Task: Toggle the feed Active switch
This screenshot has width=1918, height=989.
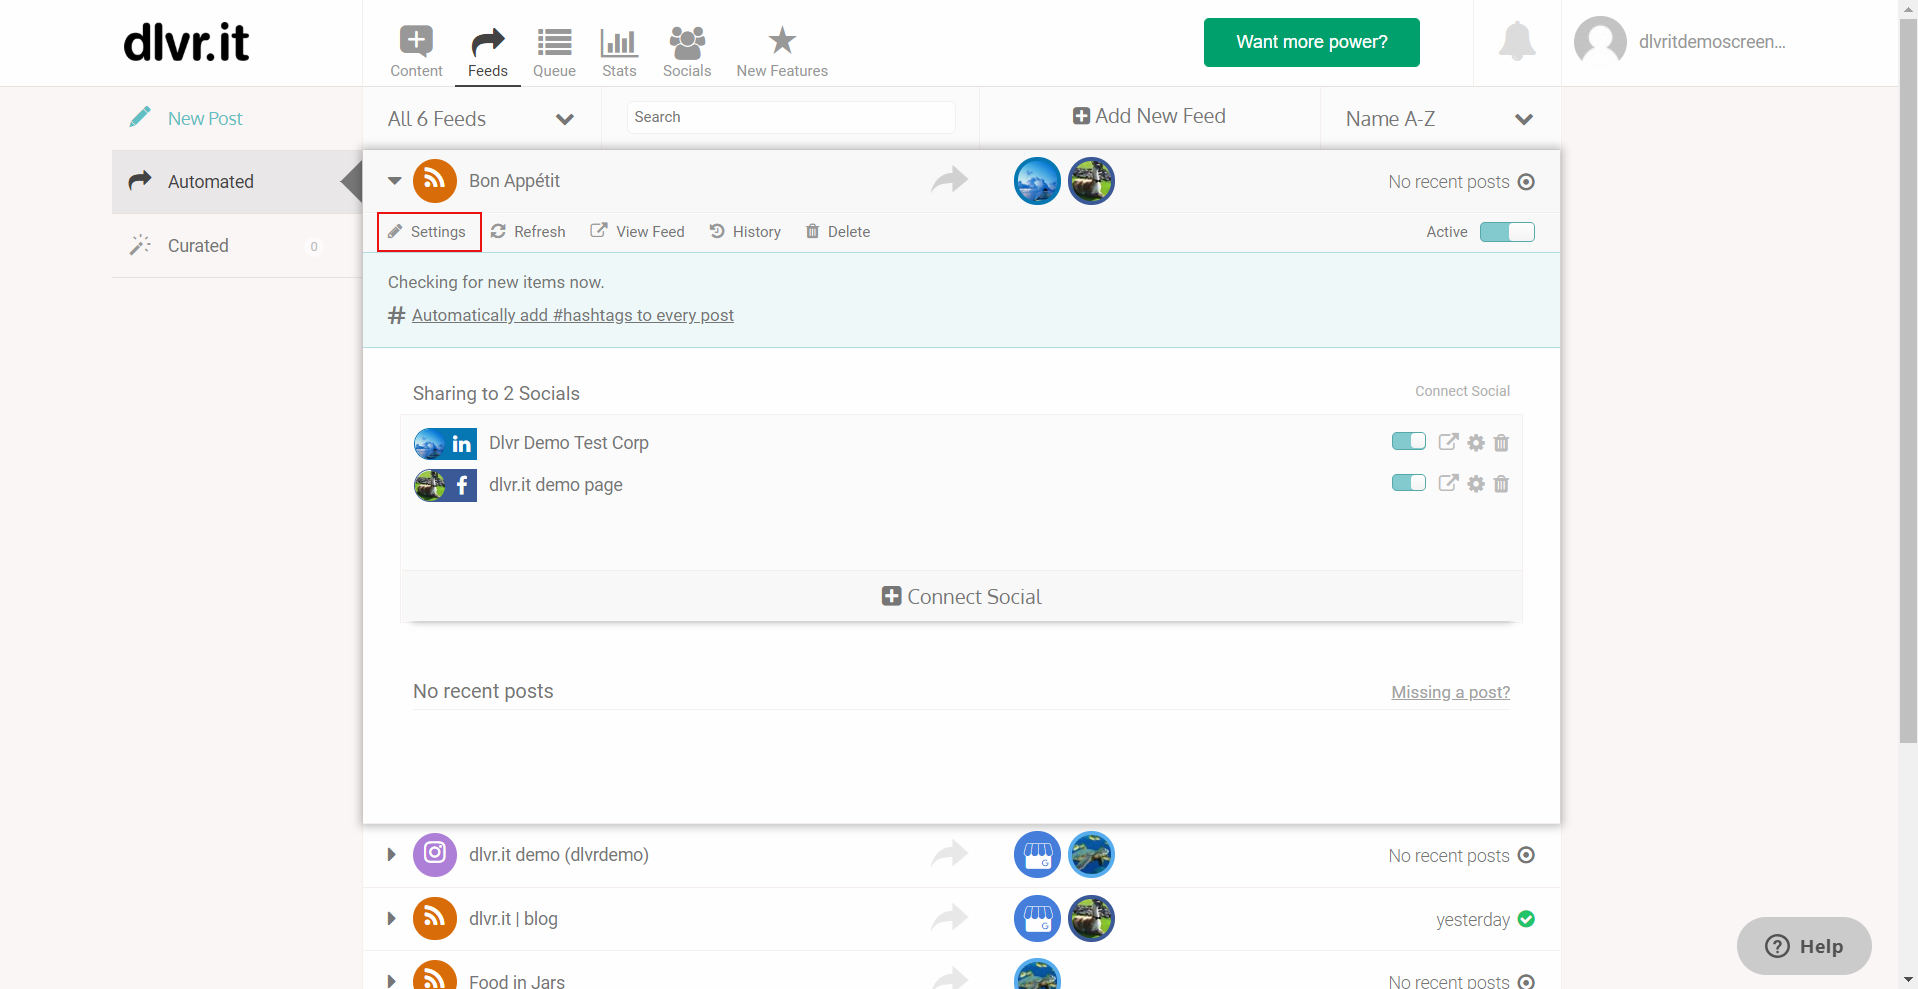Action: (1507, 232)
